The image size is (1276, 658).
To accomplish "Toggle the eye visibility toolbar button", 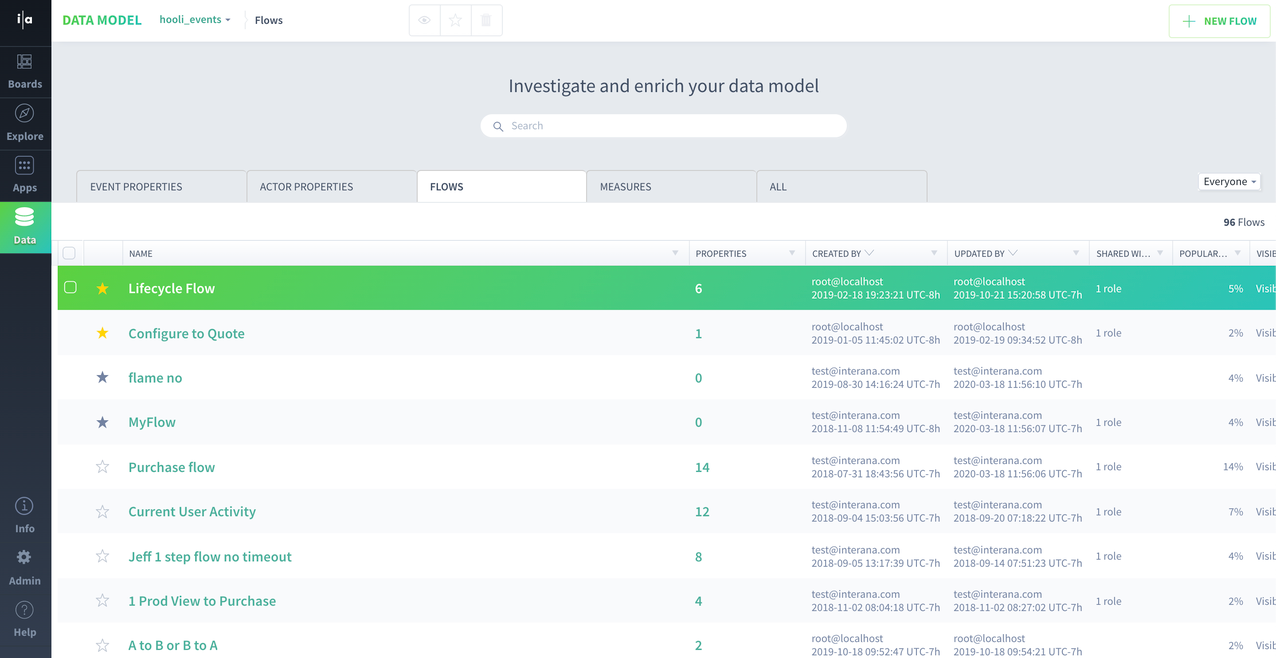I will pyautogui.click(x=425, y=20).
